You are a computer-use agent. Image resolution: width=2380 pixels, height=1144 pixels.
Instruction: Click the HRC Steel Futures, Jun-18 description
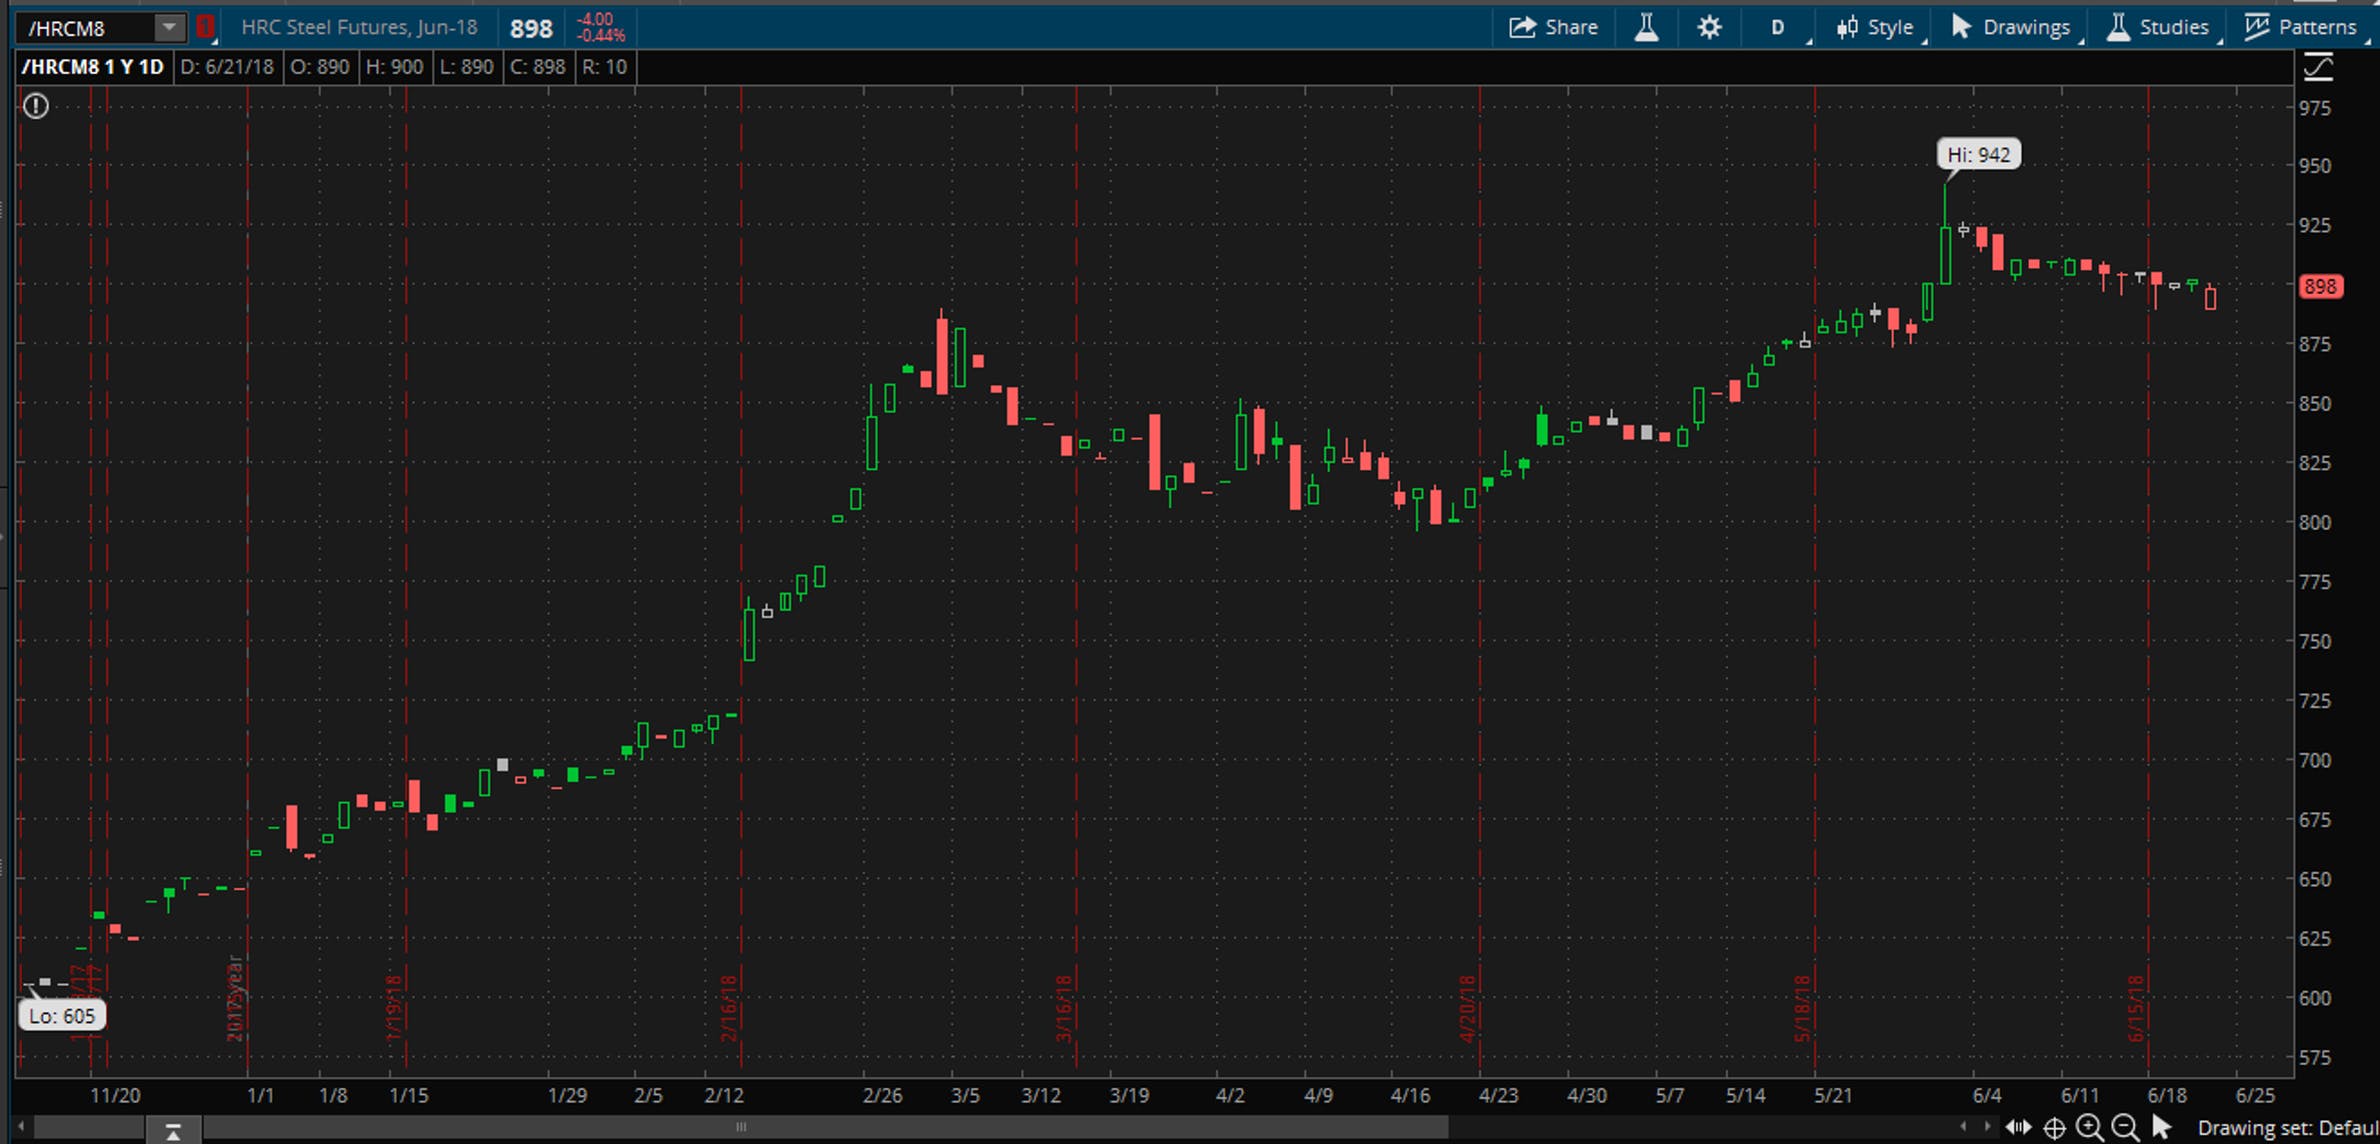coord(359,27)
